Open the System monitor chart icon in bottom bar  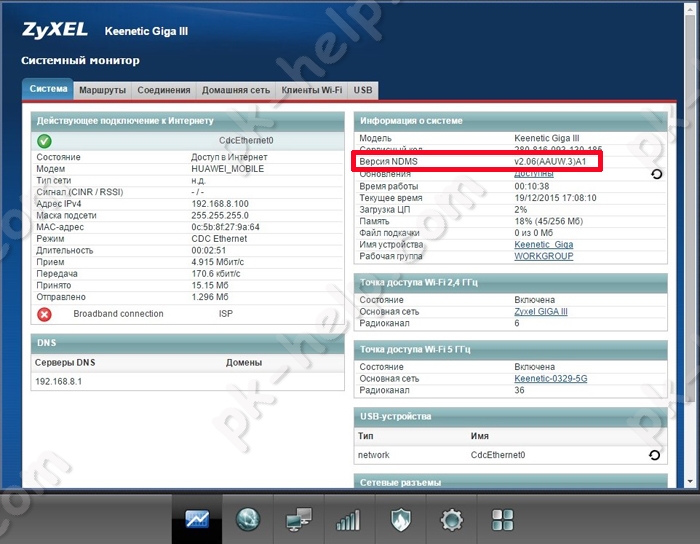[196, 520]
